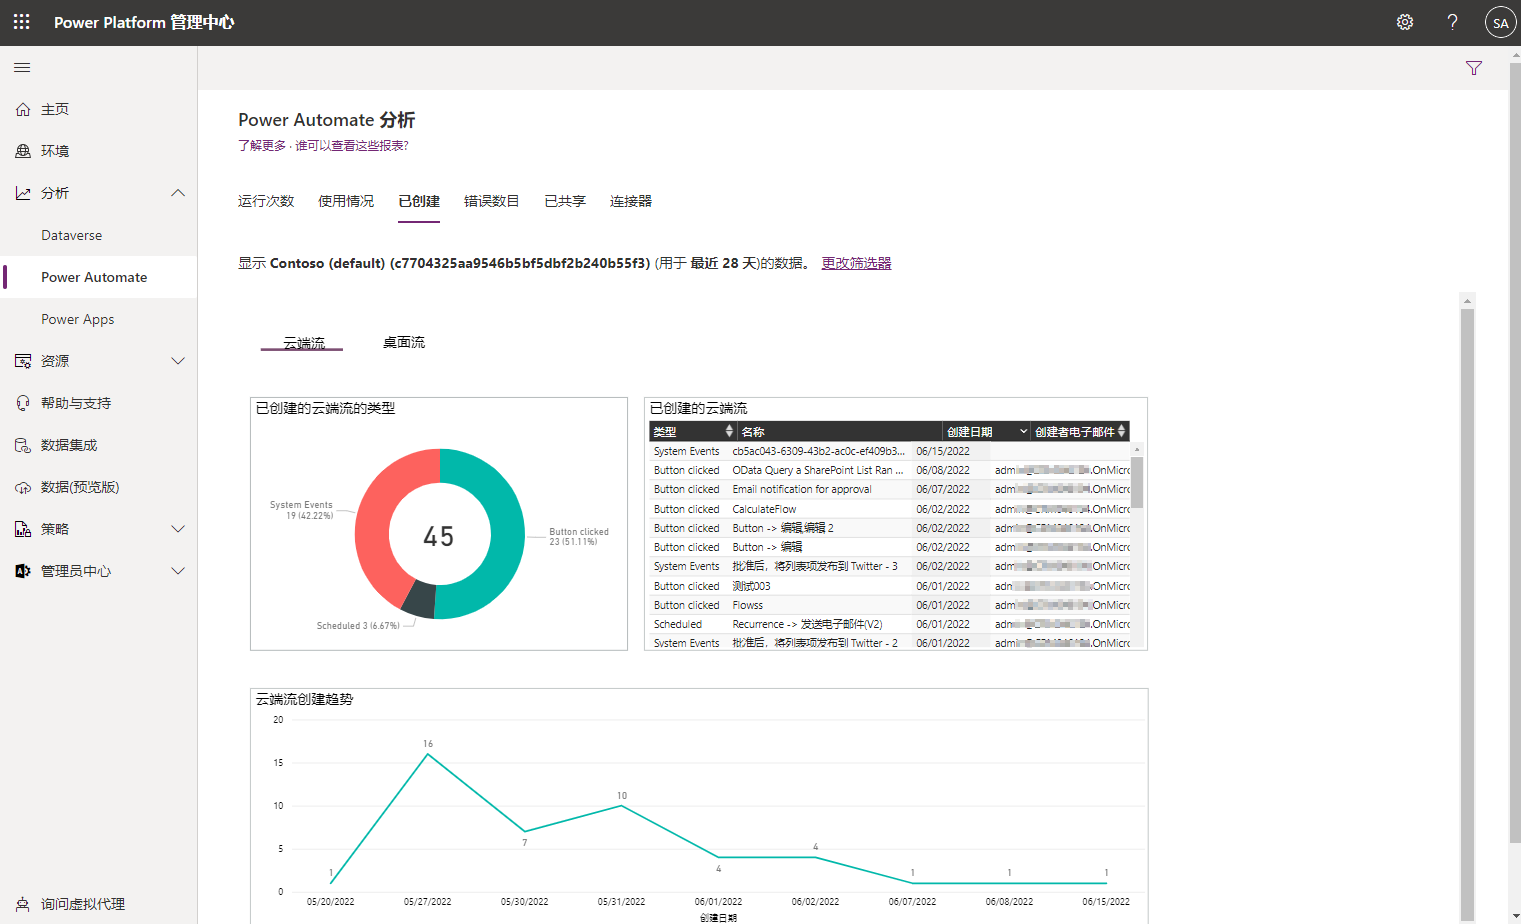This screenshot has height=924, width=1521.
Task: Click the 16 peak point on trend chart
Action: pyautogui.click(x=428, y=754)
